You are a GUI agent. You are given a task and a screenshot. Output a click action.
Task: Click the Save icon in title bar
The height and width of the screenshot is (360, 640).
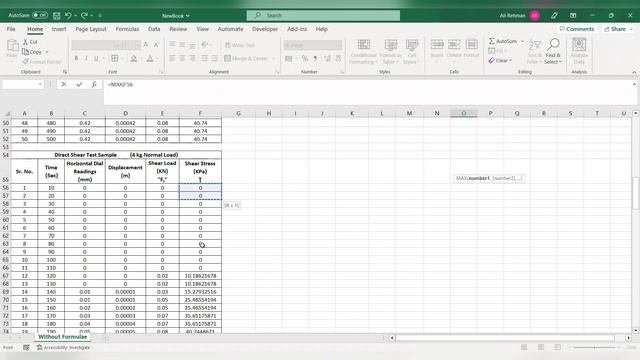[57, 16]
